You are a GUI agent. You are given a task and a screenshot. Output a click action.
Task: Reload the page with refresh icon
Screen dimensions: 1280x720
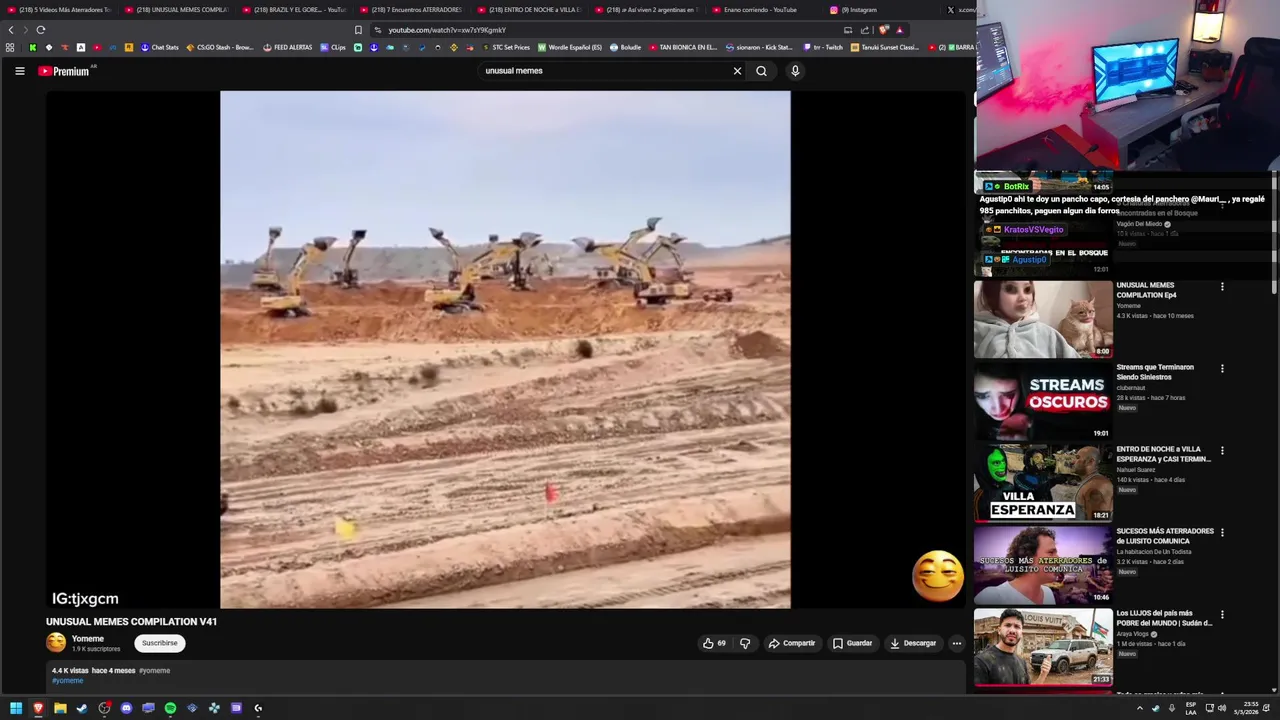tap(40, 30)
